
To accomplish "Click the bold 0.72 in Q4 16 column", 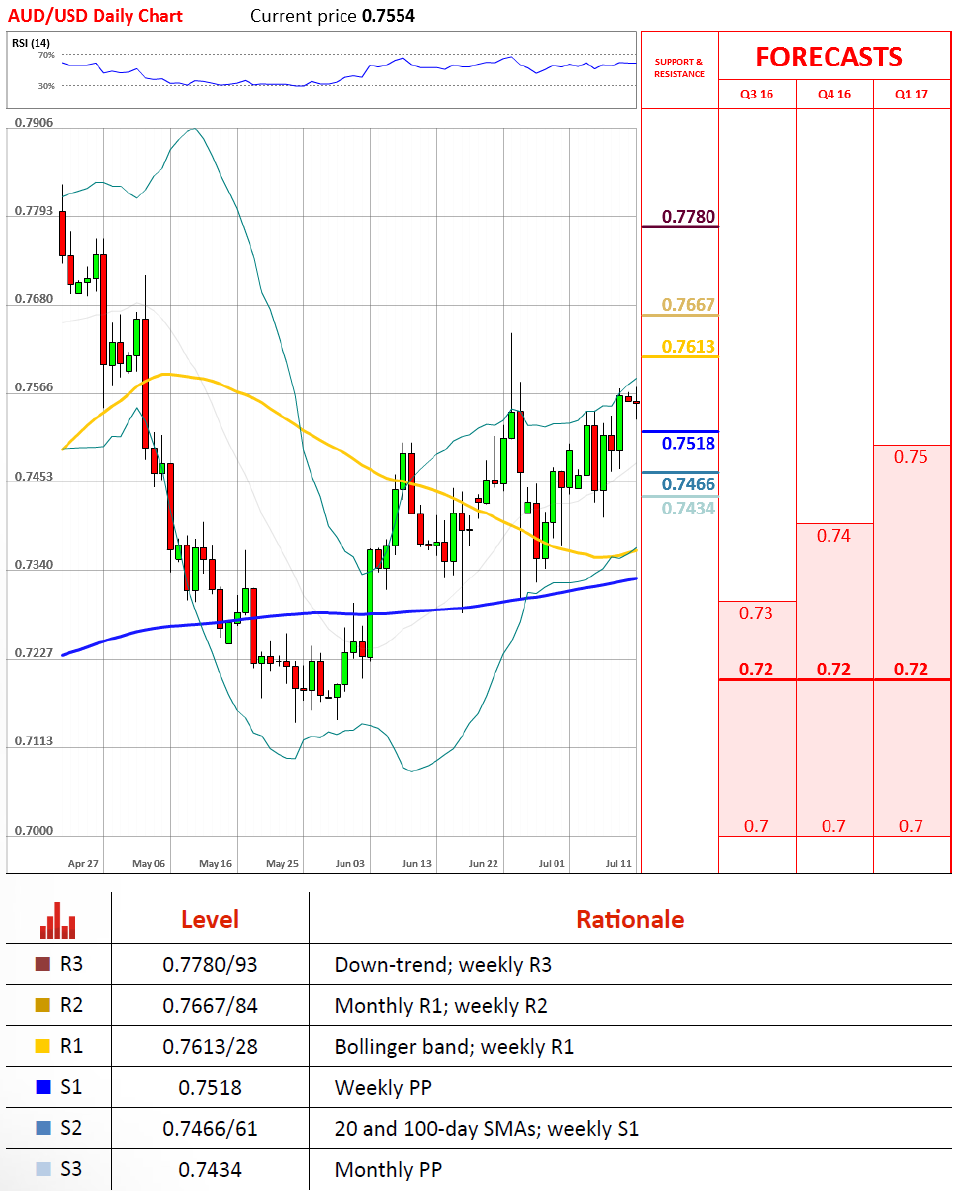I will [x=834, y=669].
